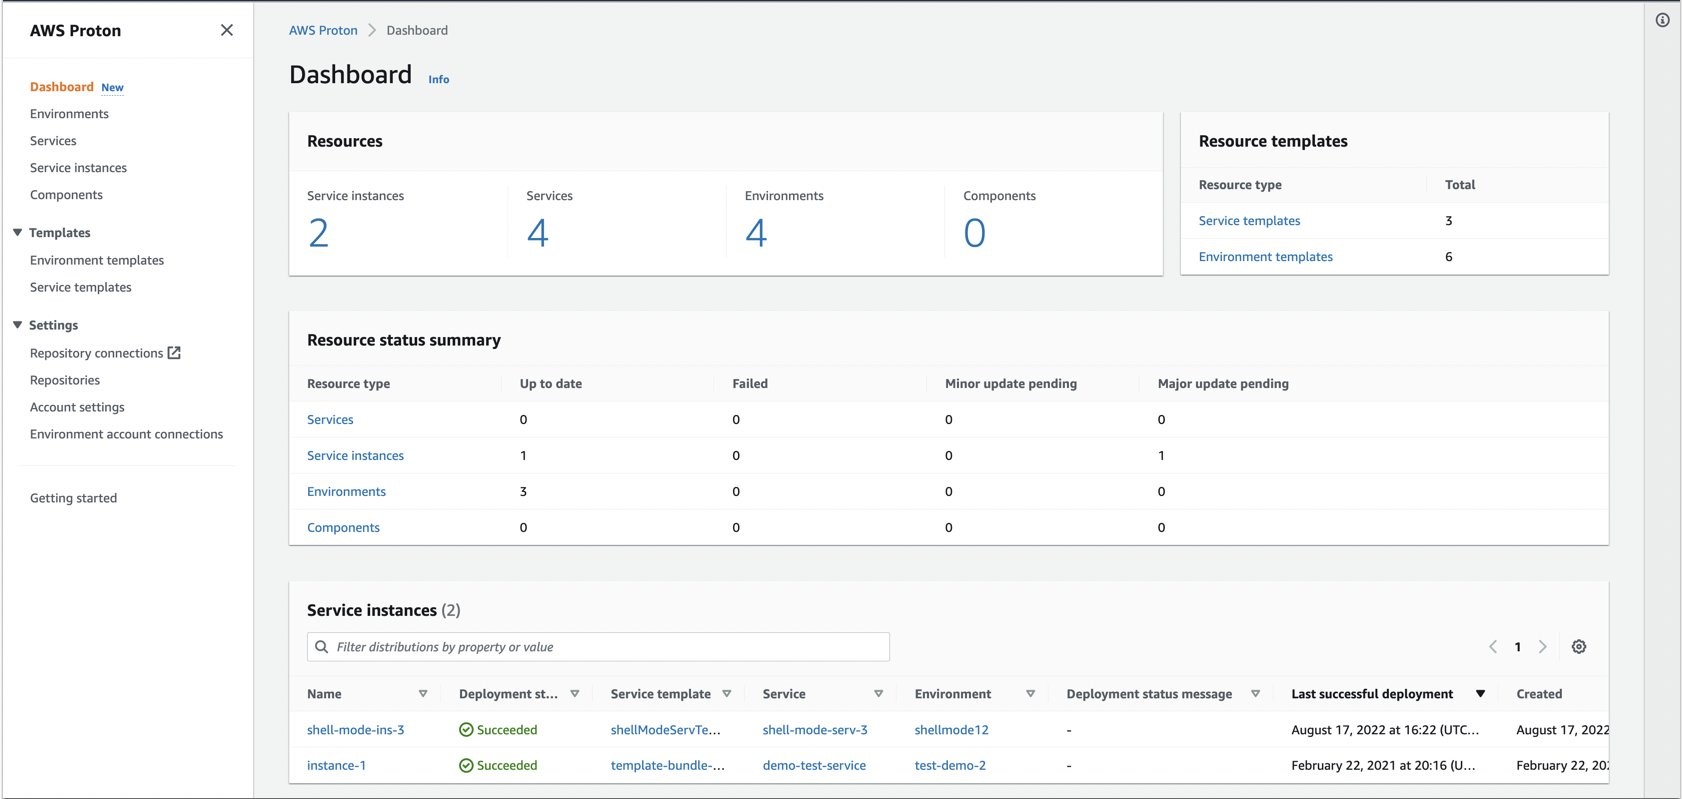Screen dimensions: 1682x799
Task: Collapse the Settings section
Action: (17, 325)
